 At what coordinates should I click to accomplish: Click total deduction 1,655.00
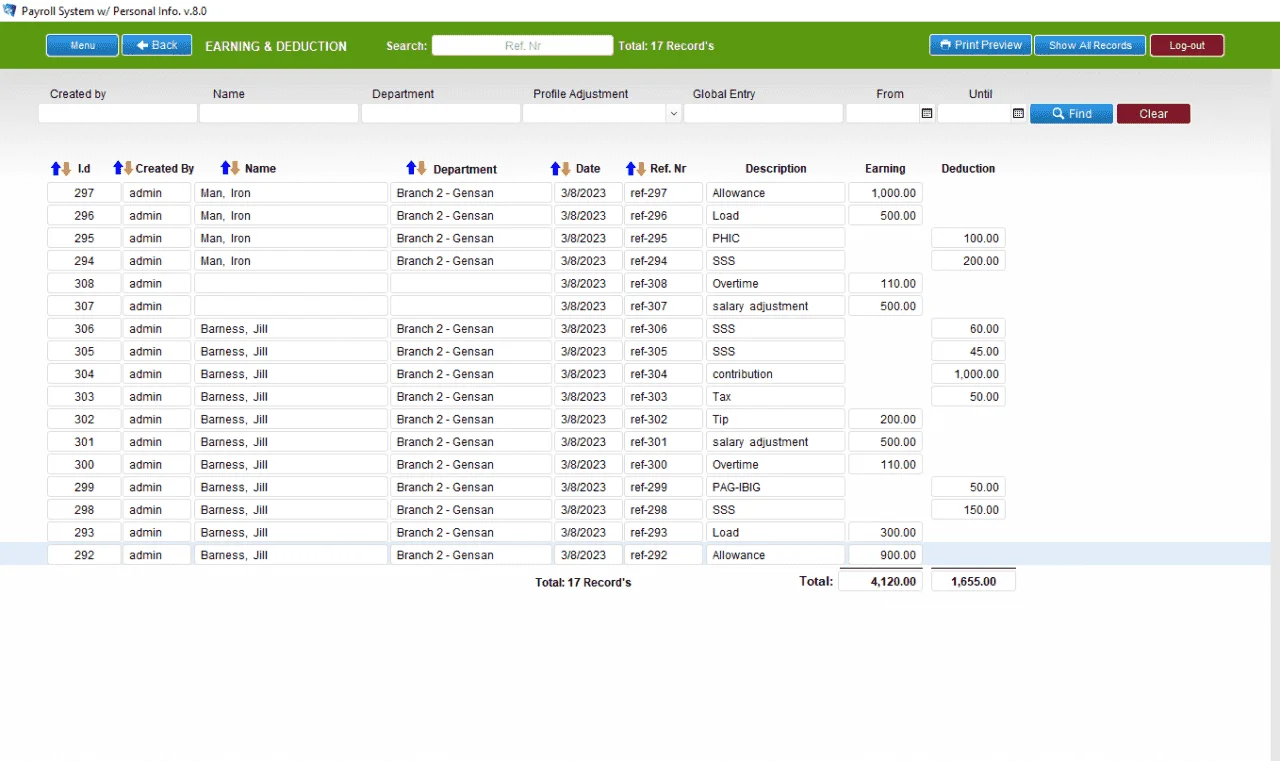[973, 581]
